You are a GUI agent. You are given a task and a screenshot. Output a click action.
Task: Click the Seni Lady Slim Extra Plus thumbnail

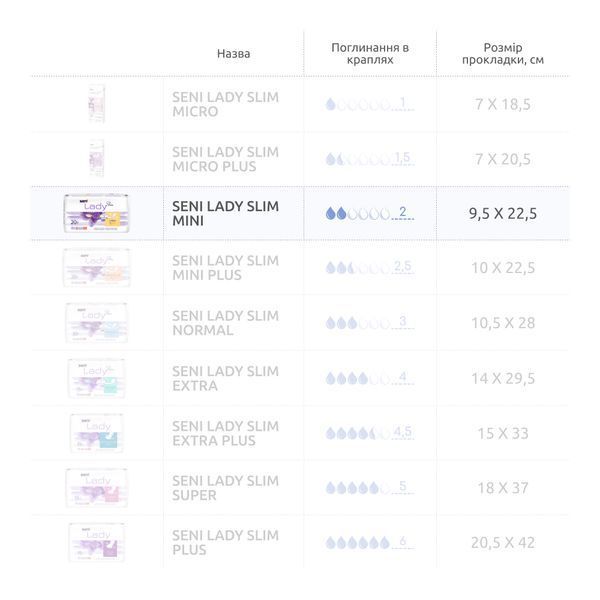pyautogui.click(x=96, y=433)
